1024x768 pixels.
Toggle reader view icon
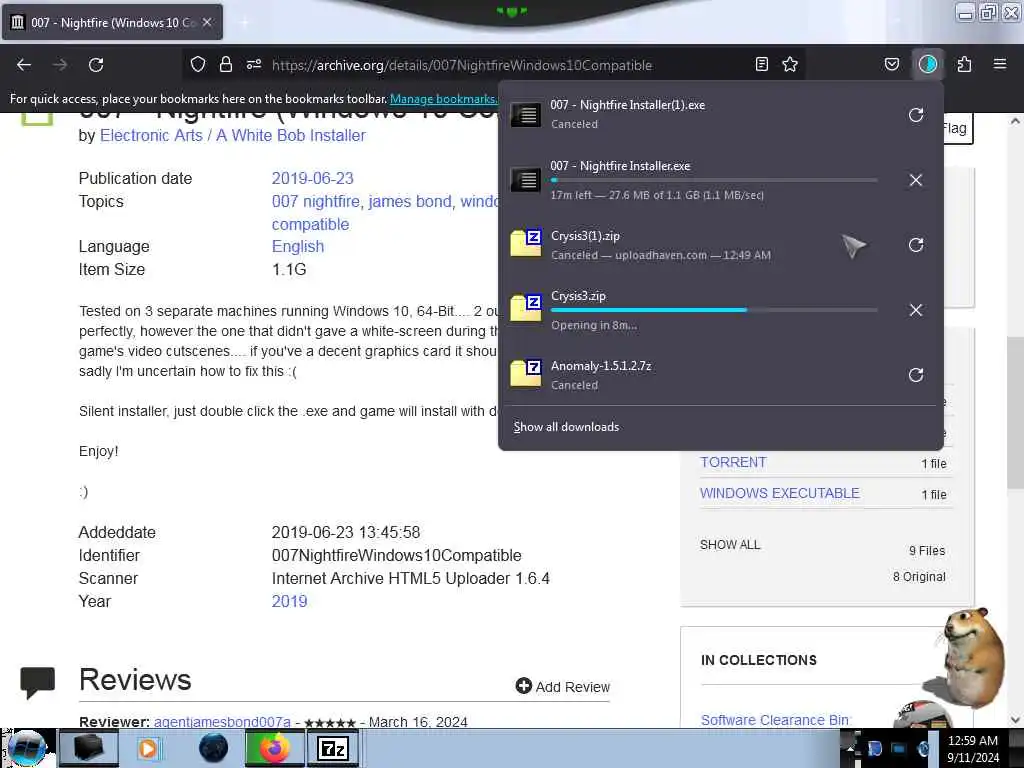click(761, 64)
